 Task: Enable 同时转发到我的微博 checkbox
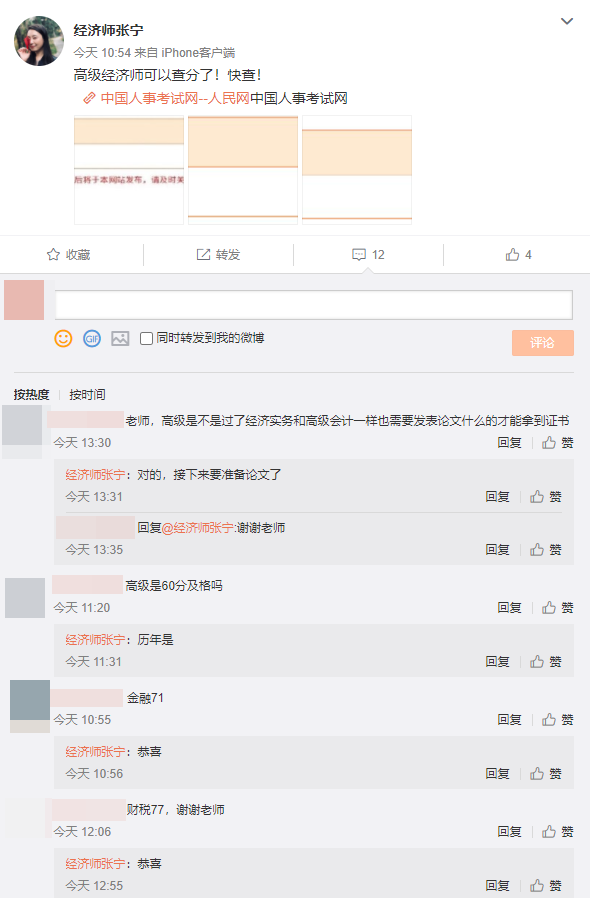pyautogui.click(x=147, y=338)
